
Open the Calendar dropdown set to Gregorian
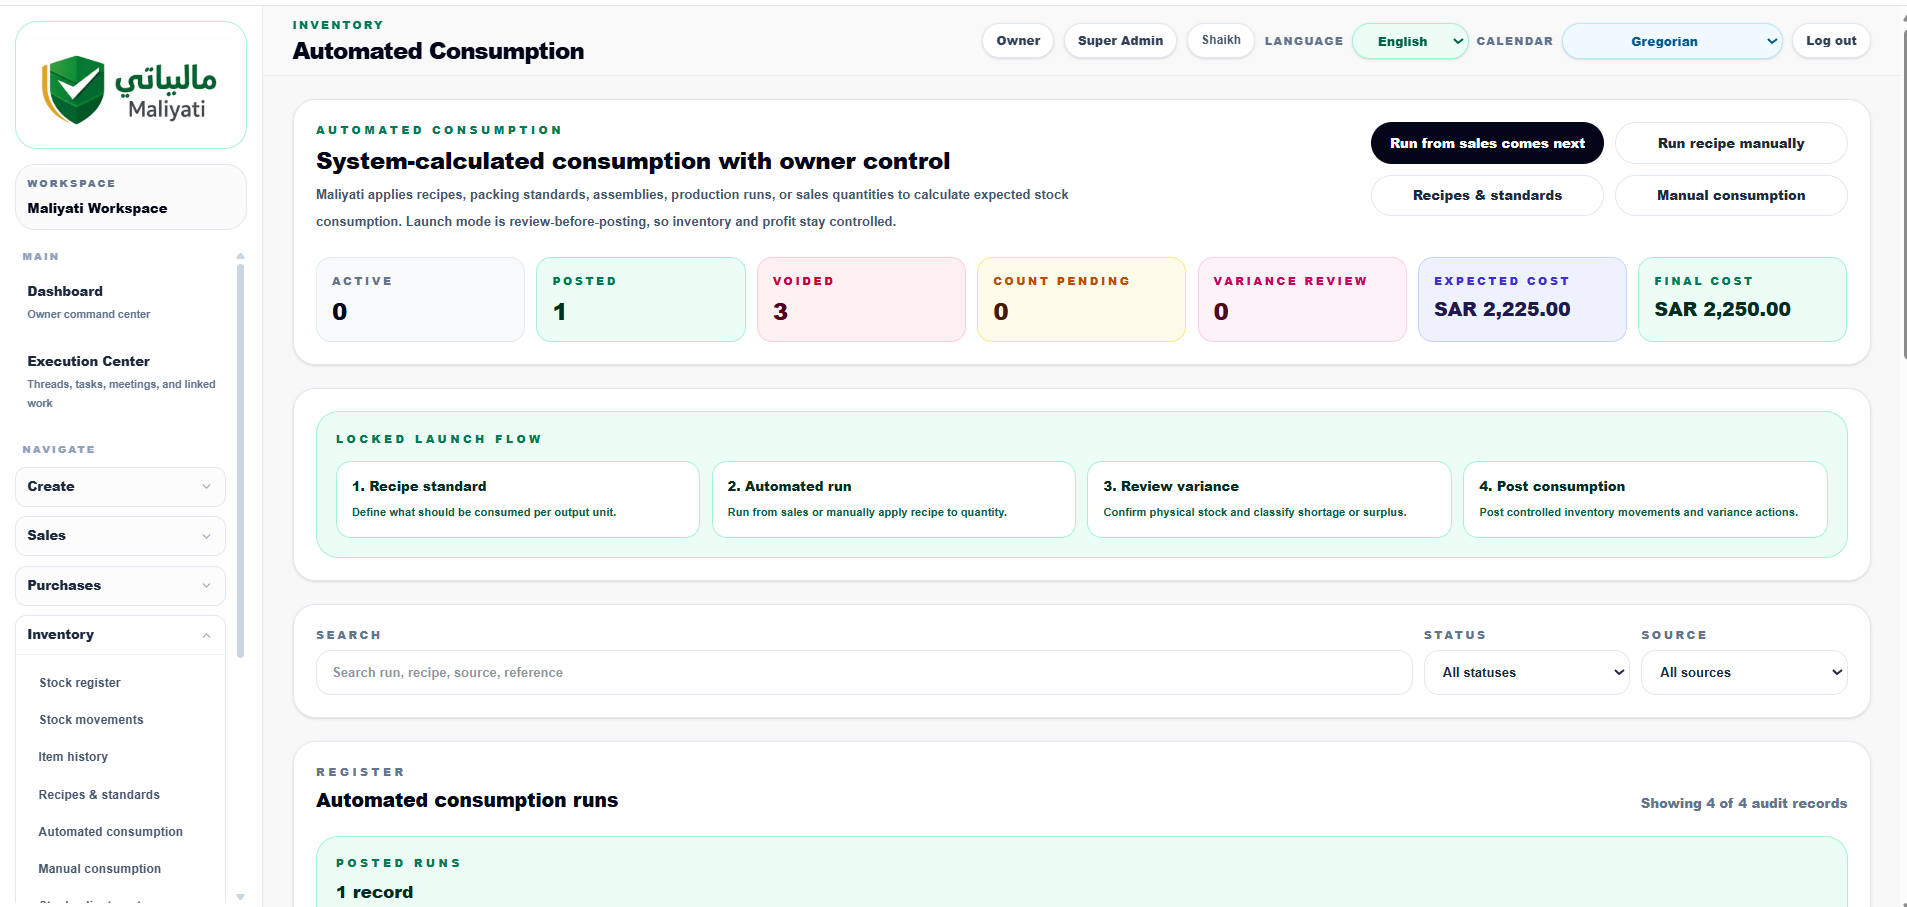1672,41
